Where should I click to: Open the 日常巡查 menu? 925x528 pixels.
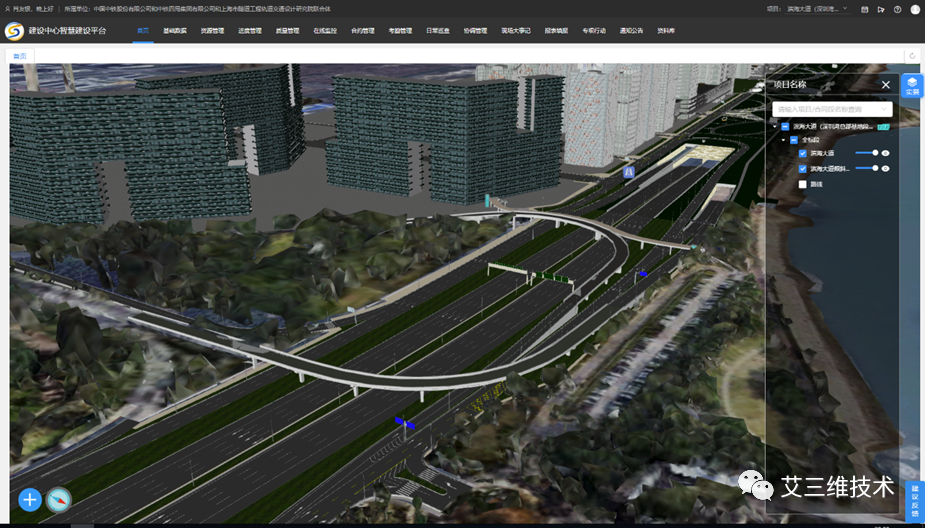point(438,31)
